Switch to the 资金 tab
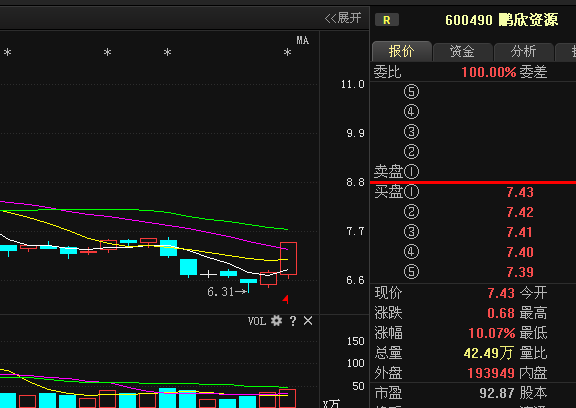 coord(462,51)
